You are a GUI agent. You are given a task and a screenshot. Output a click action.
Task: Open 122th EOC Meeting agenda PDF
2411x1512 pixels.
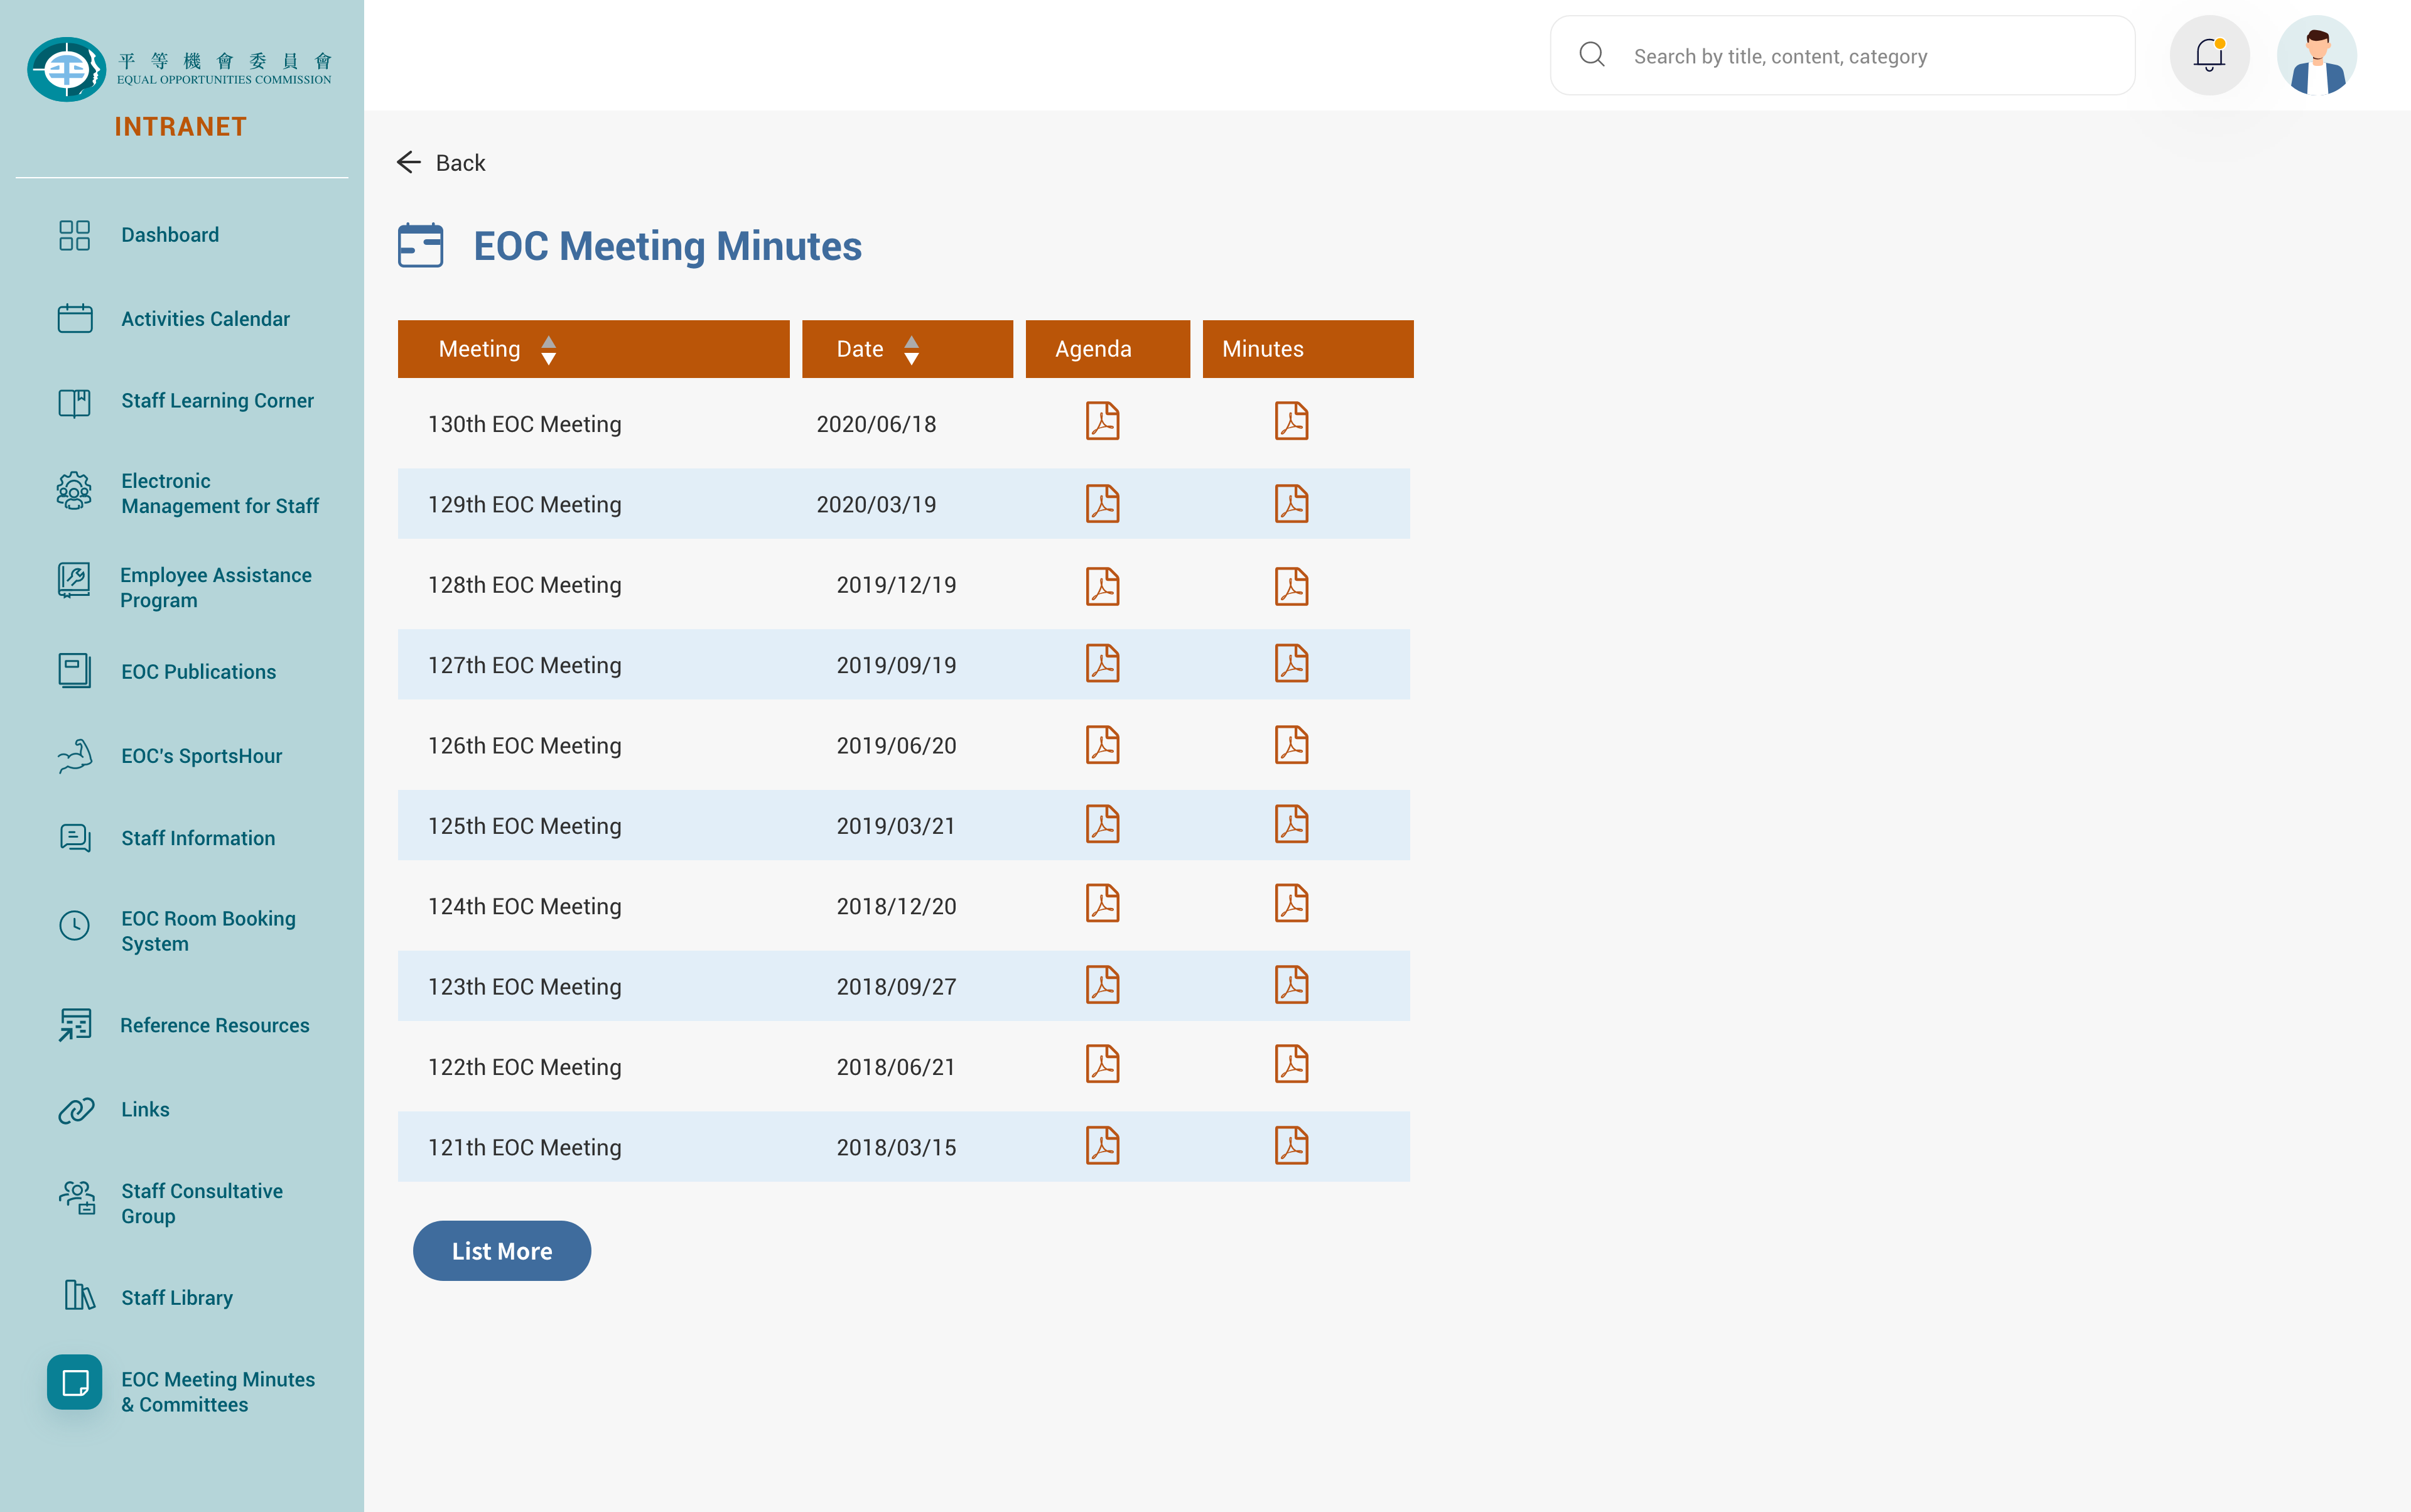(x=1102, y=1064)
